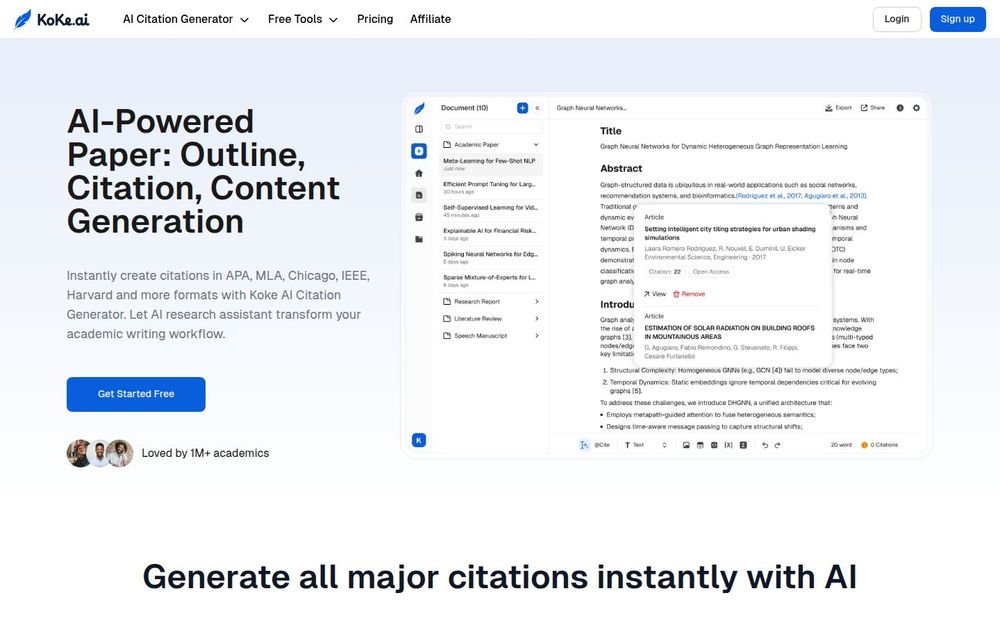
Task: Click the Title heading in the document
Action: point(610,131)
